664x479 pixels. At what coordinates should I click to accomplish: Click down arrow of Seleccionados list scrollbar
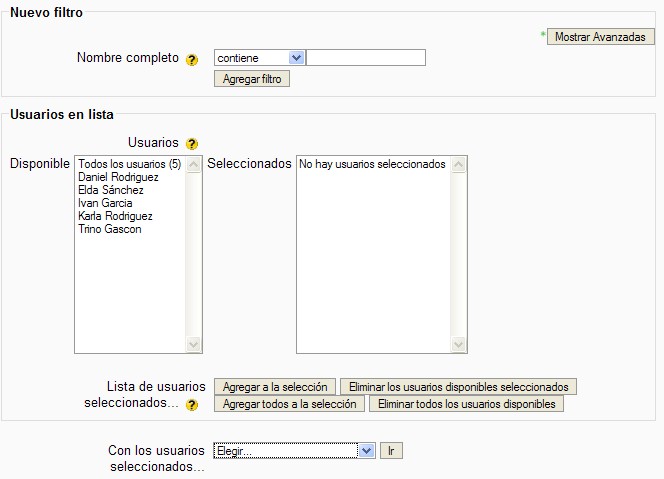tap(459, 345)
